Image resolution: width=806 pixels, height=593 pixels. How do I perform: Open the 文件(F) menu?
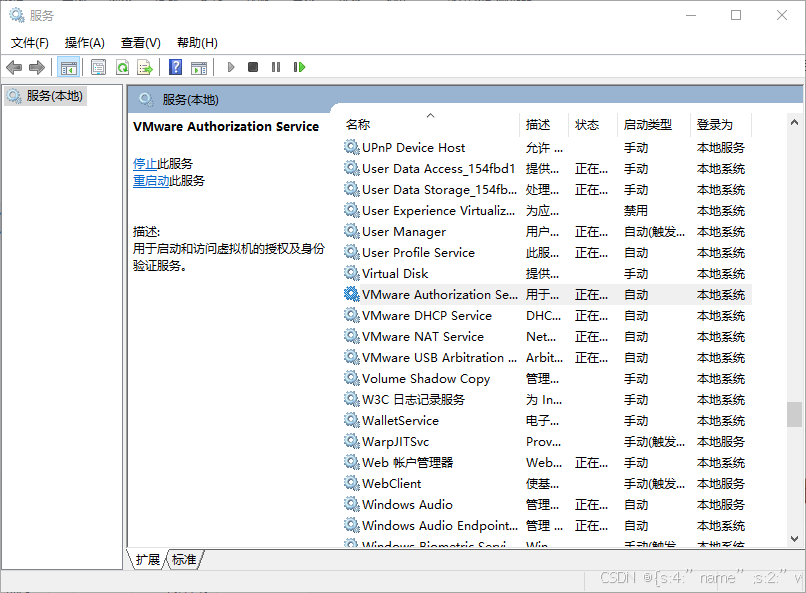[30, 43]
